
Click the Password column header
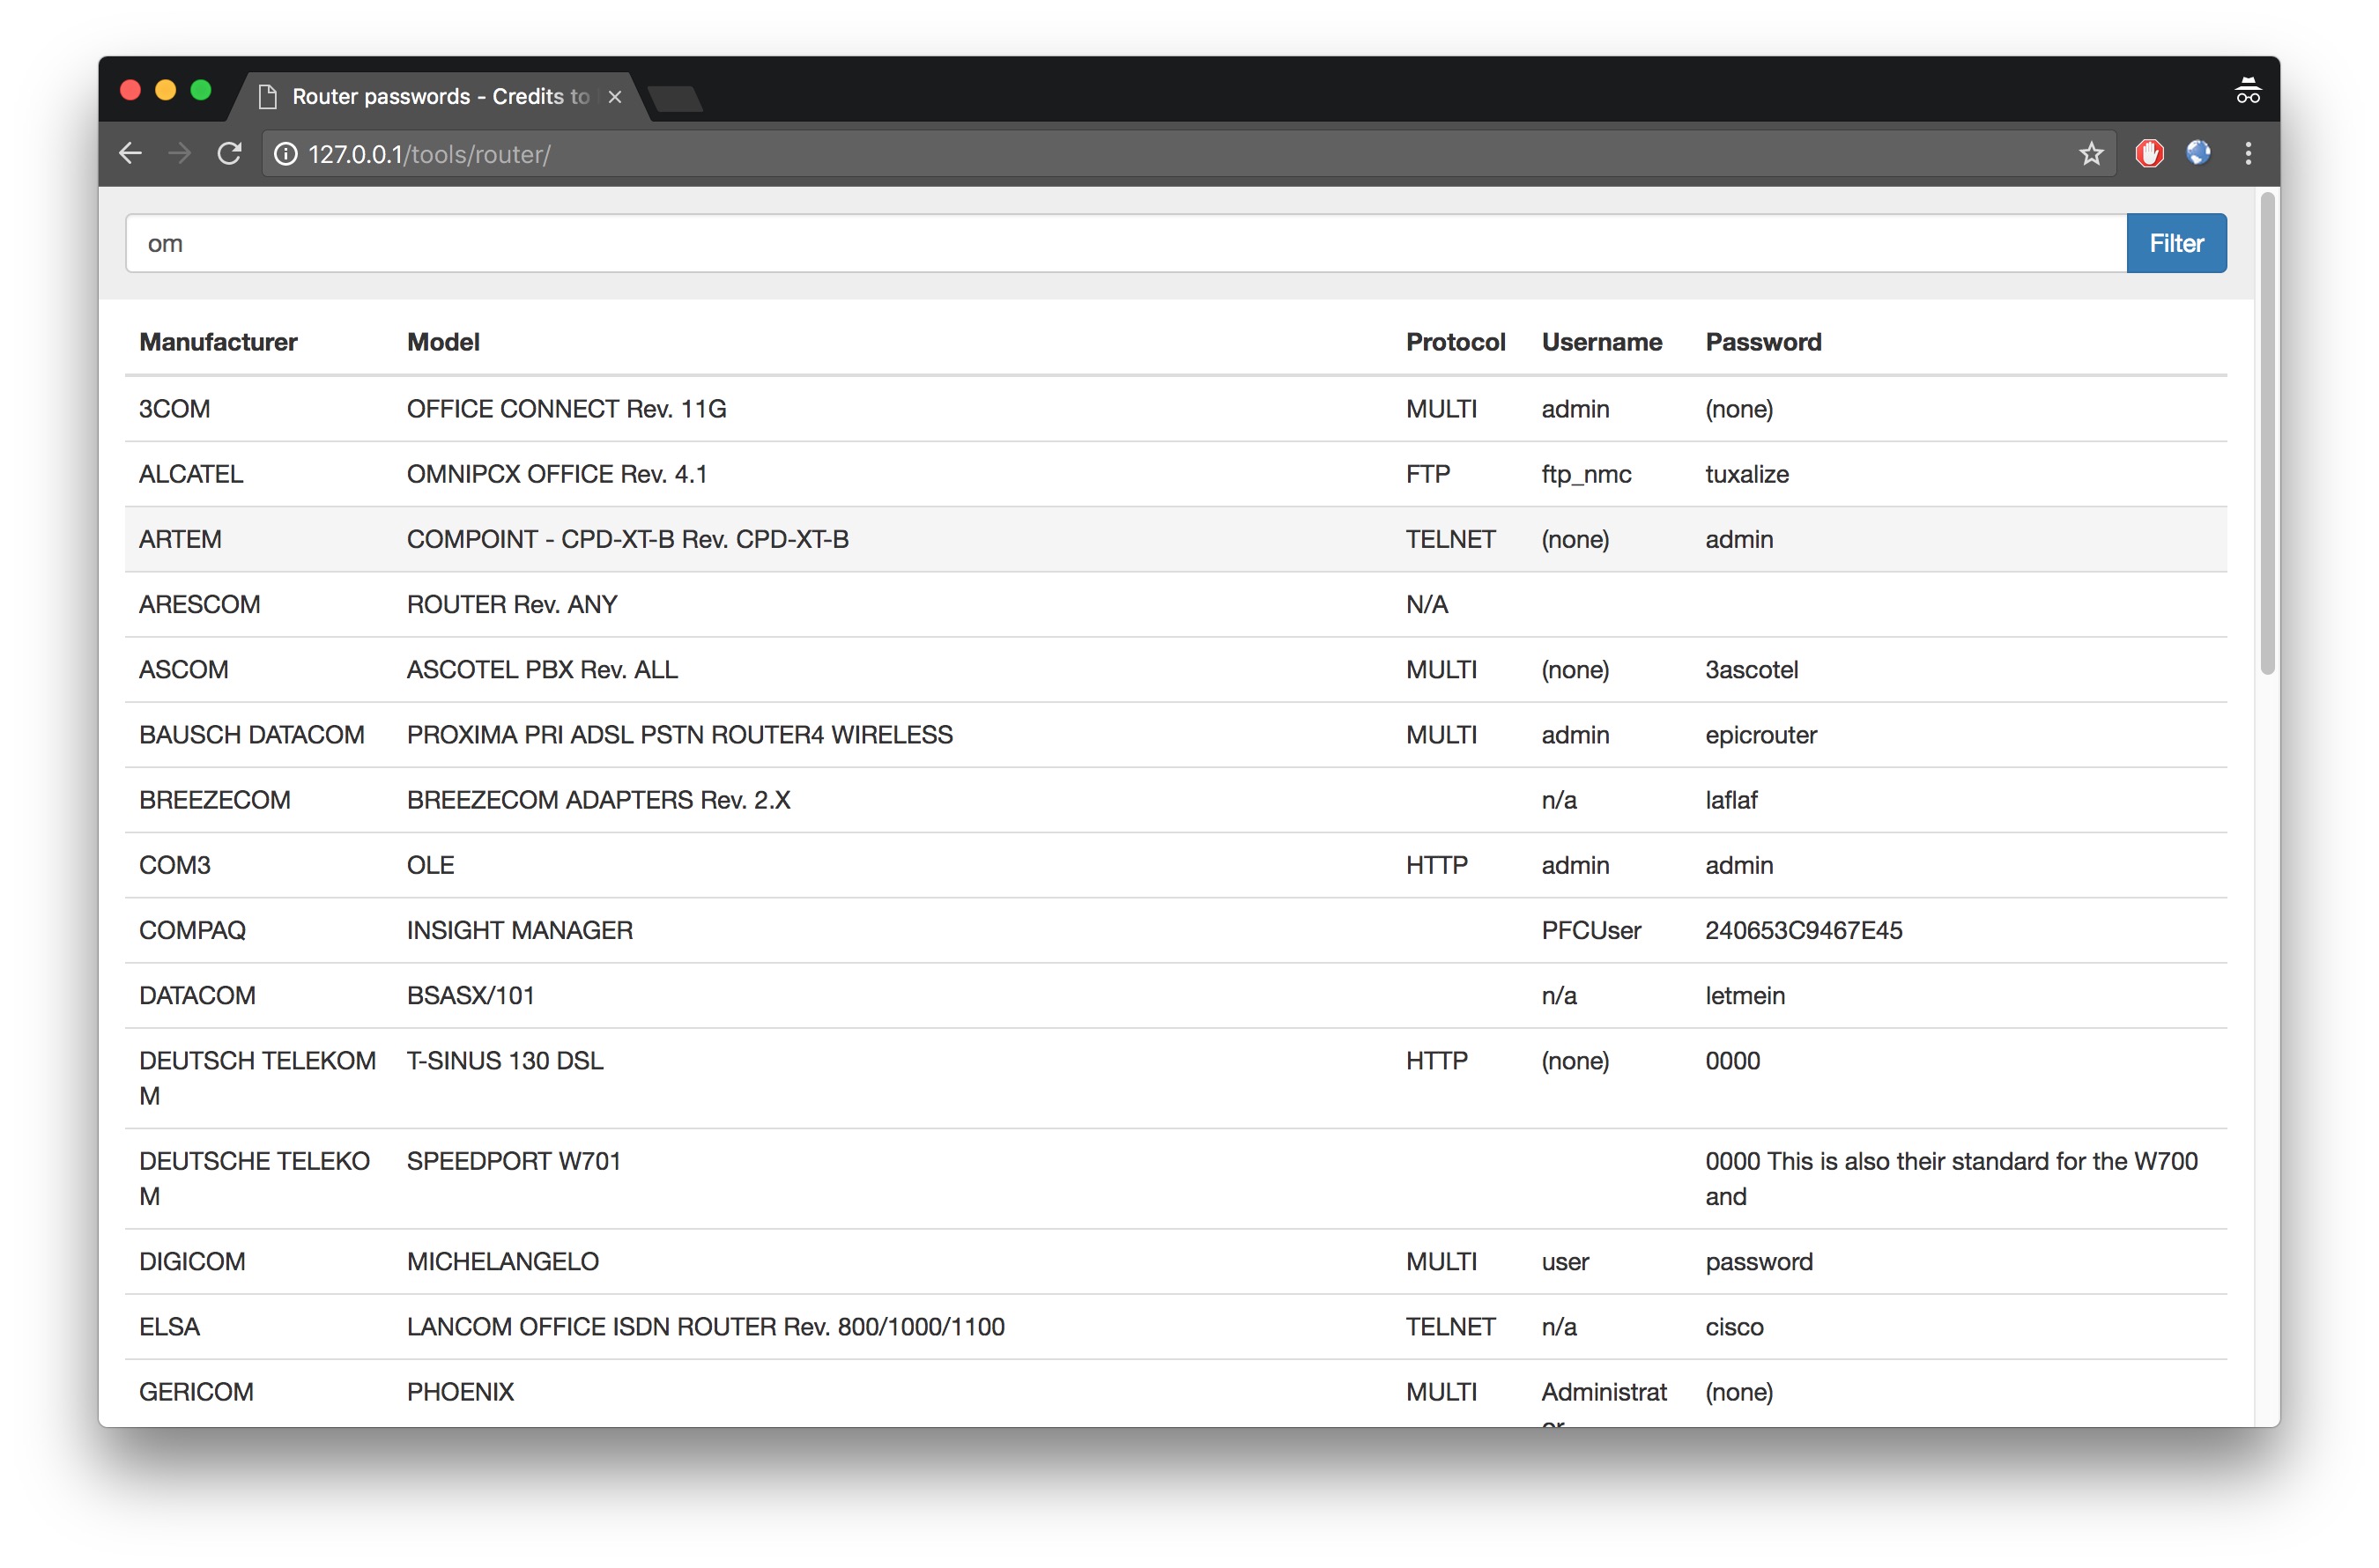(x=1763, y=342)
